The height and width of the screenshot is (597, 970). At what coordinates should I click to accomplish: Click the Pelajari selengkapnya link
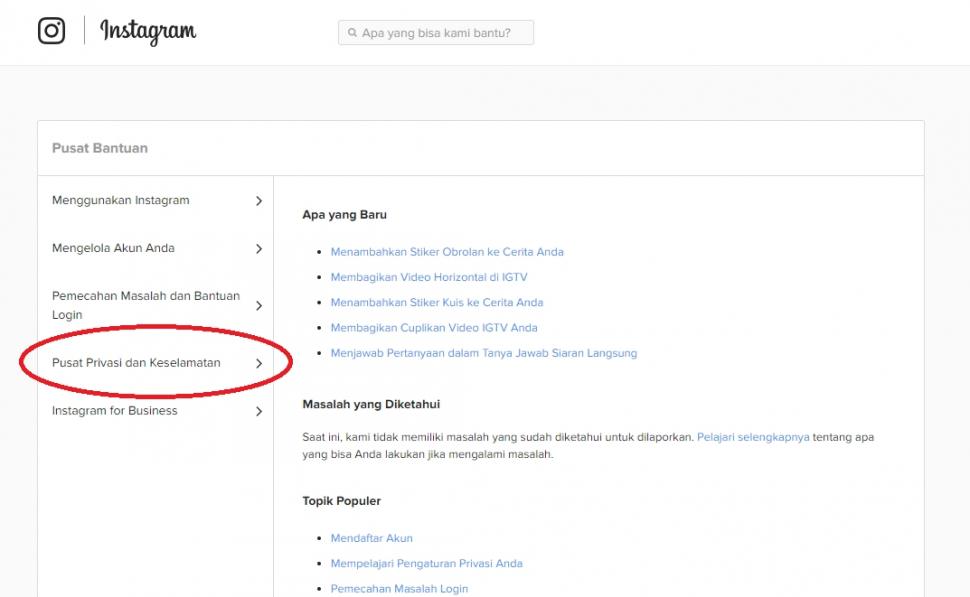point(753,437)
